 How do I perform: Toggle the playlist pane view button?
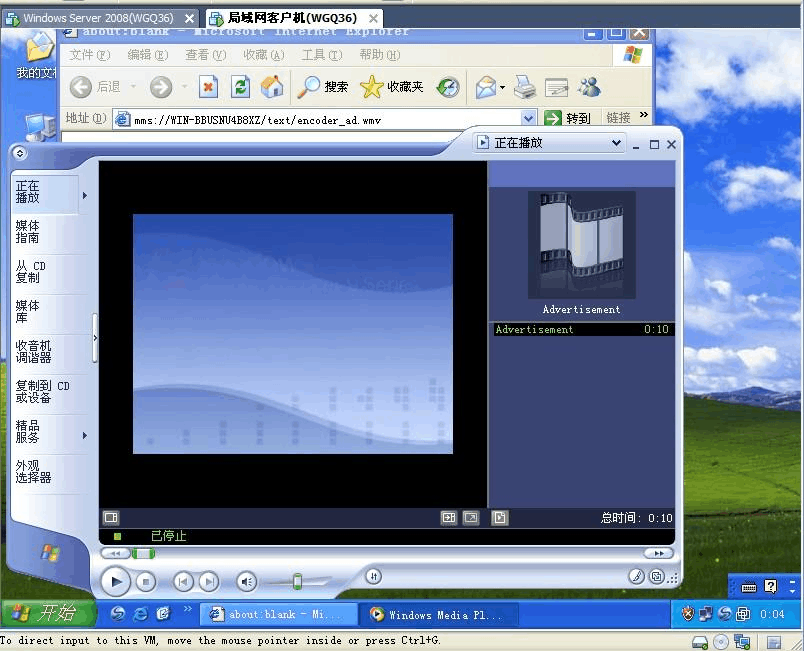tap(500, 518)
